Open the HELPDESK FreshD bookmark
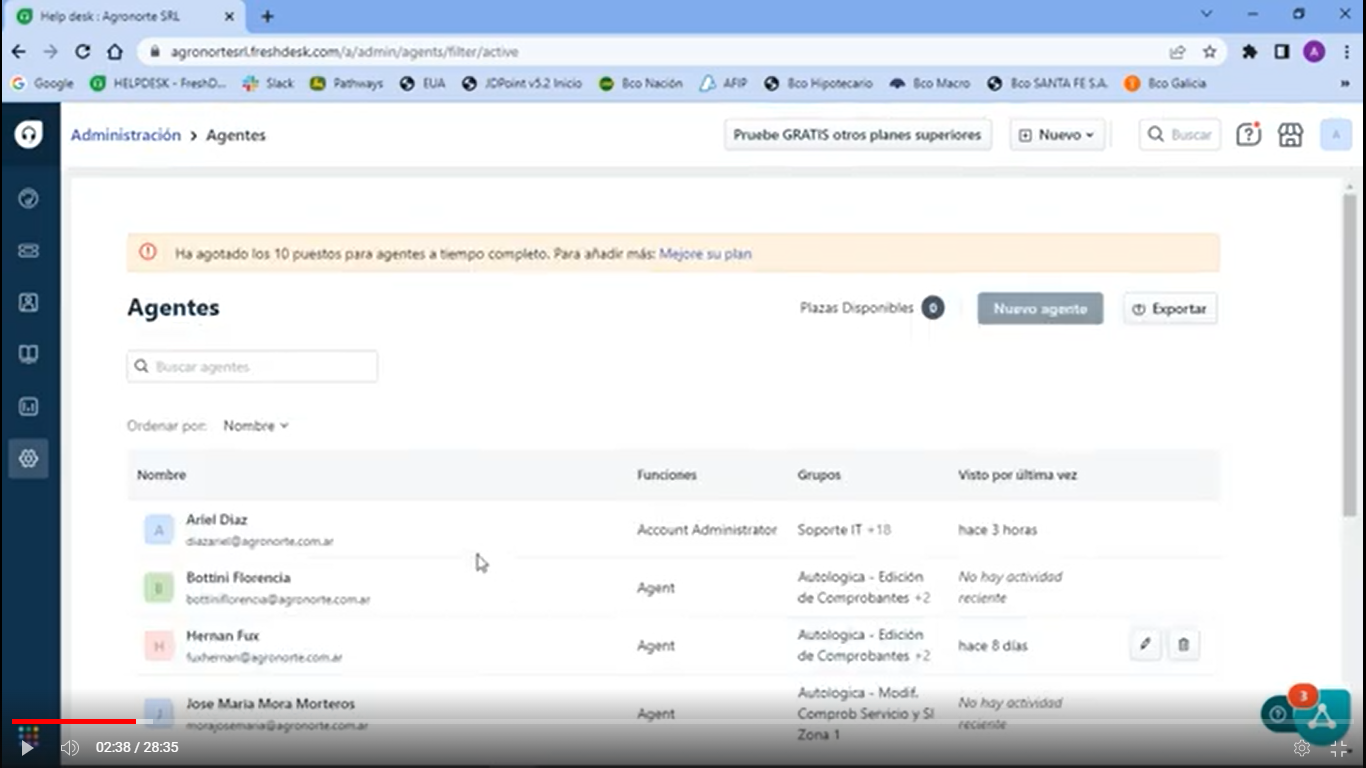1366x768 pixels. coord(158,84)
